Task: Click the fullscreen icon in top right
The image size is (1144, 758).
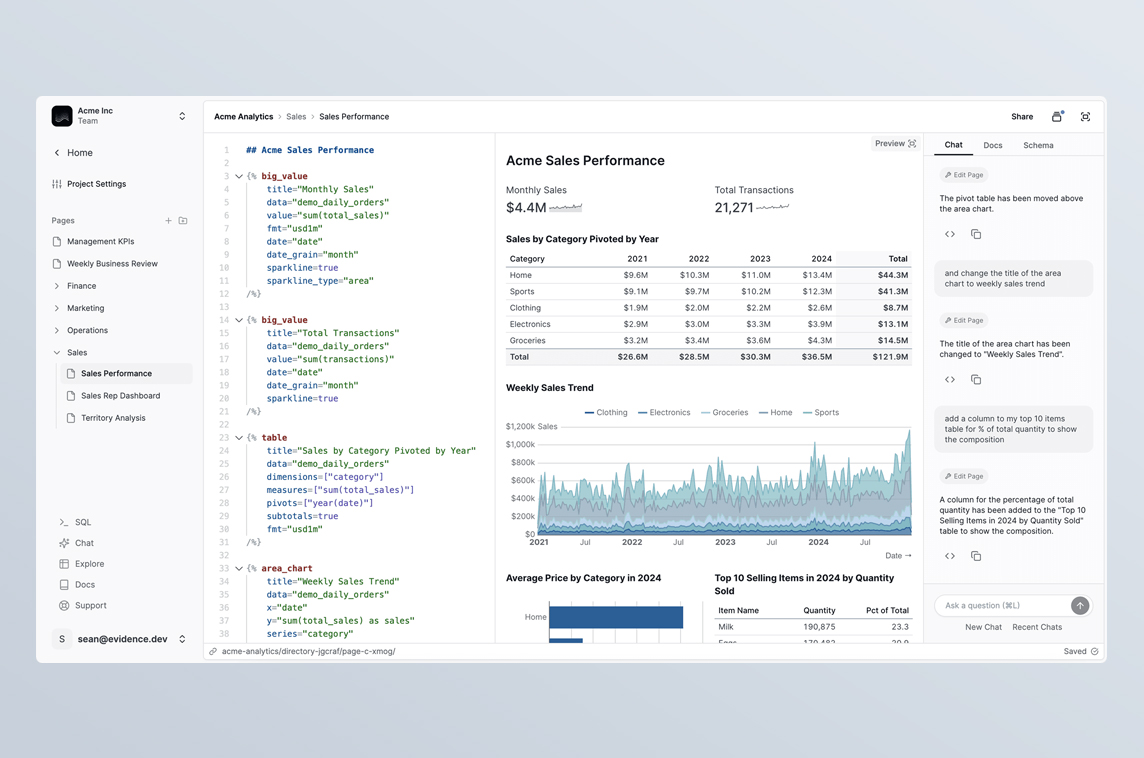Action: [x=1085, y=117]
